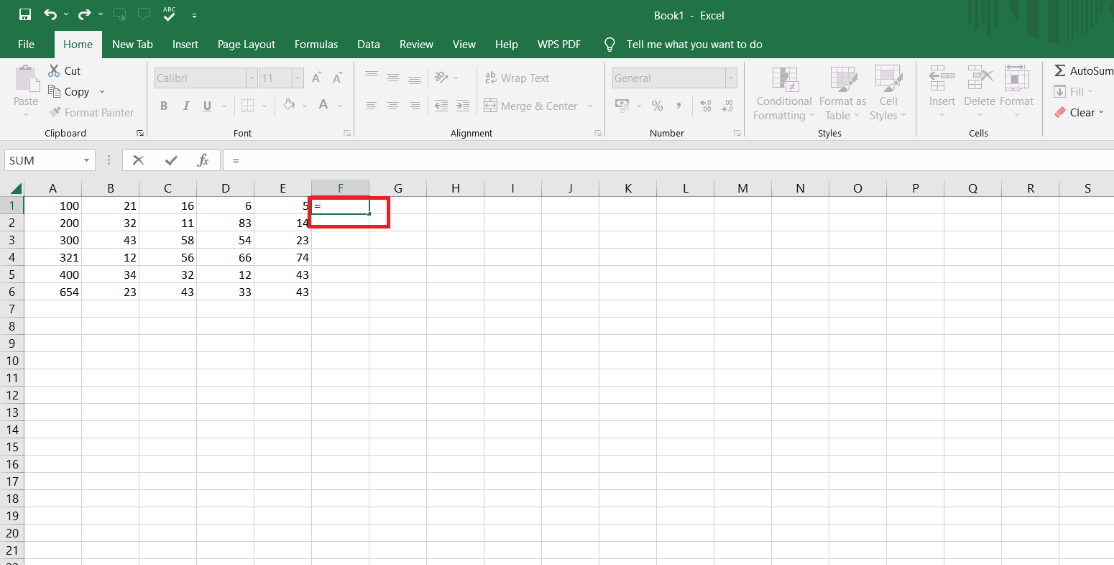Open the Borders dropdown arrow
The image size is (1114, 565).
tap(264, 106)
